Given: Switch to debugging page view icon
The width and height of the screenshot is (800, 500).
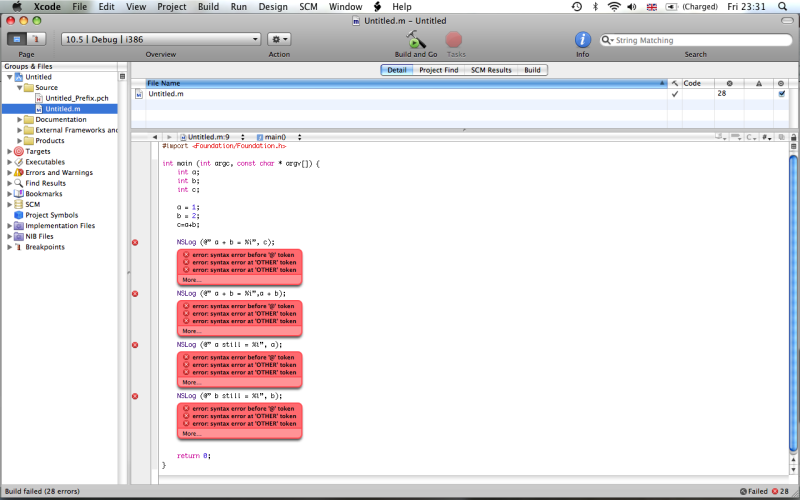Looking at the screenshot, I should click(x=36, y=39).
